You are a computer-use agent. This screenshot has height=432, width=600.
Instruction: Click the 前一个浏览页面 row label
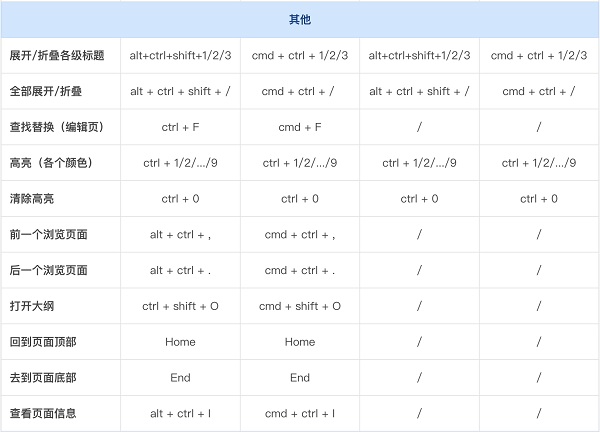click(x=48, y=235)
